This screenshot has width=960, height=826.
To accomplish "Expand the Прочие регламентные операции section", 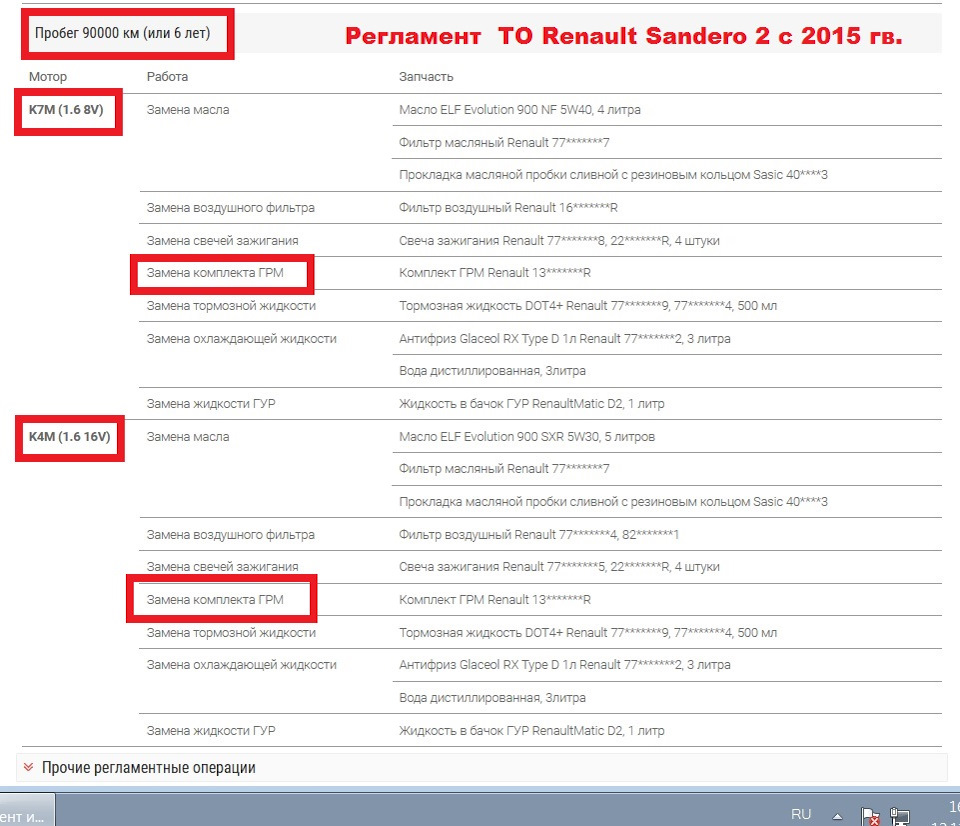I will (481, 768).
